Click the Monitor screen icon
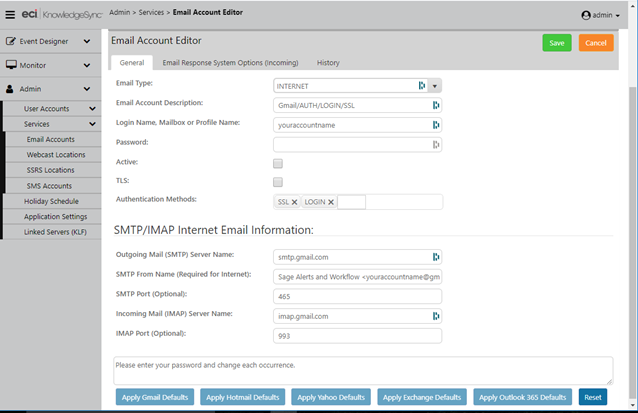 pyautogui.click(x=11, y=65)
